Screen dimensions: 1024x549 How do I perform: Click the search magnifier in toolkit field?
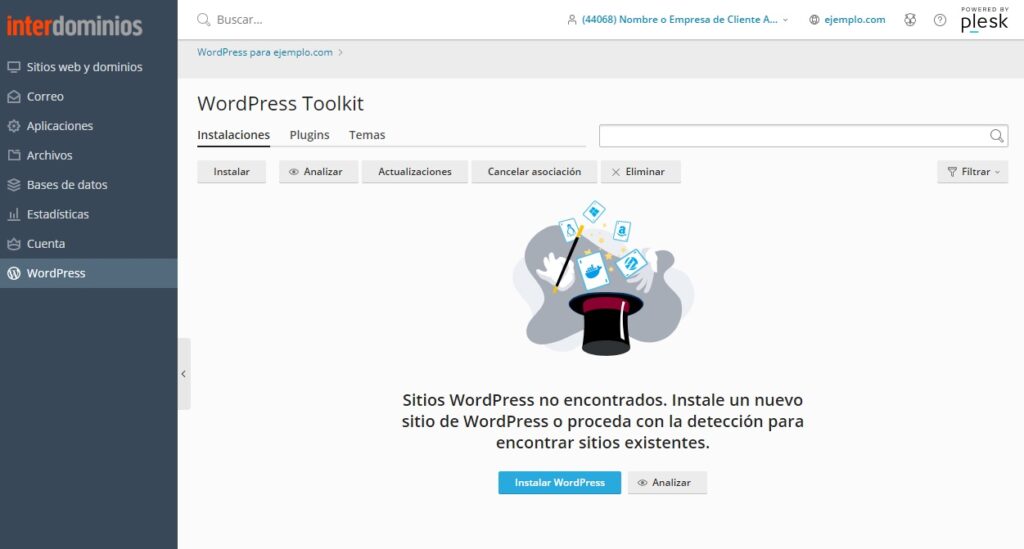997,136
